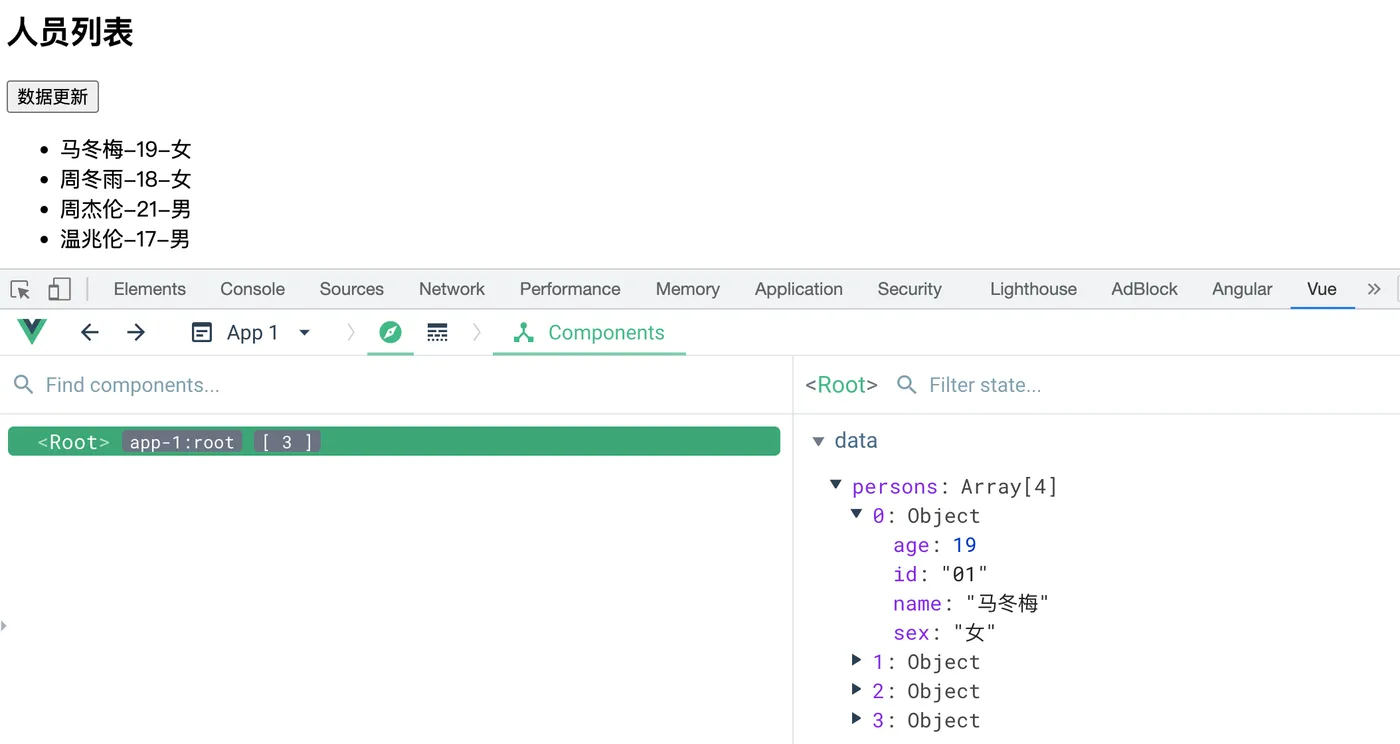Open the App 1 selector dropdown

pos(251,333)
